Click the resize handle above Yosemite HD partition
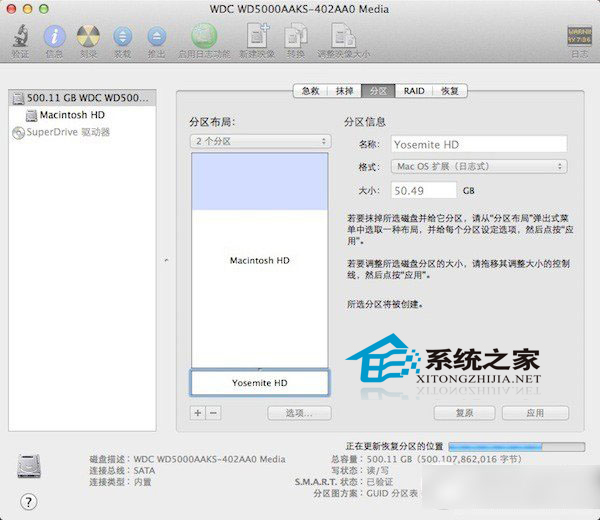Screen dimensions: 600x520 pyautogui.click(x=260, y=369)
